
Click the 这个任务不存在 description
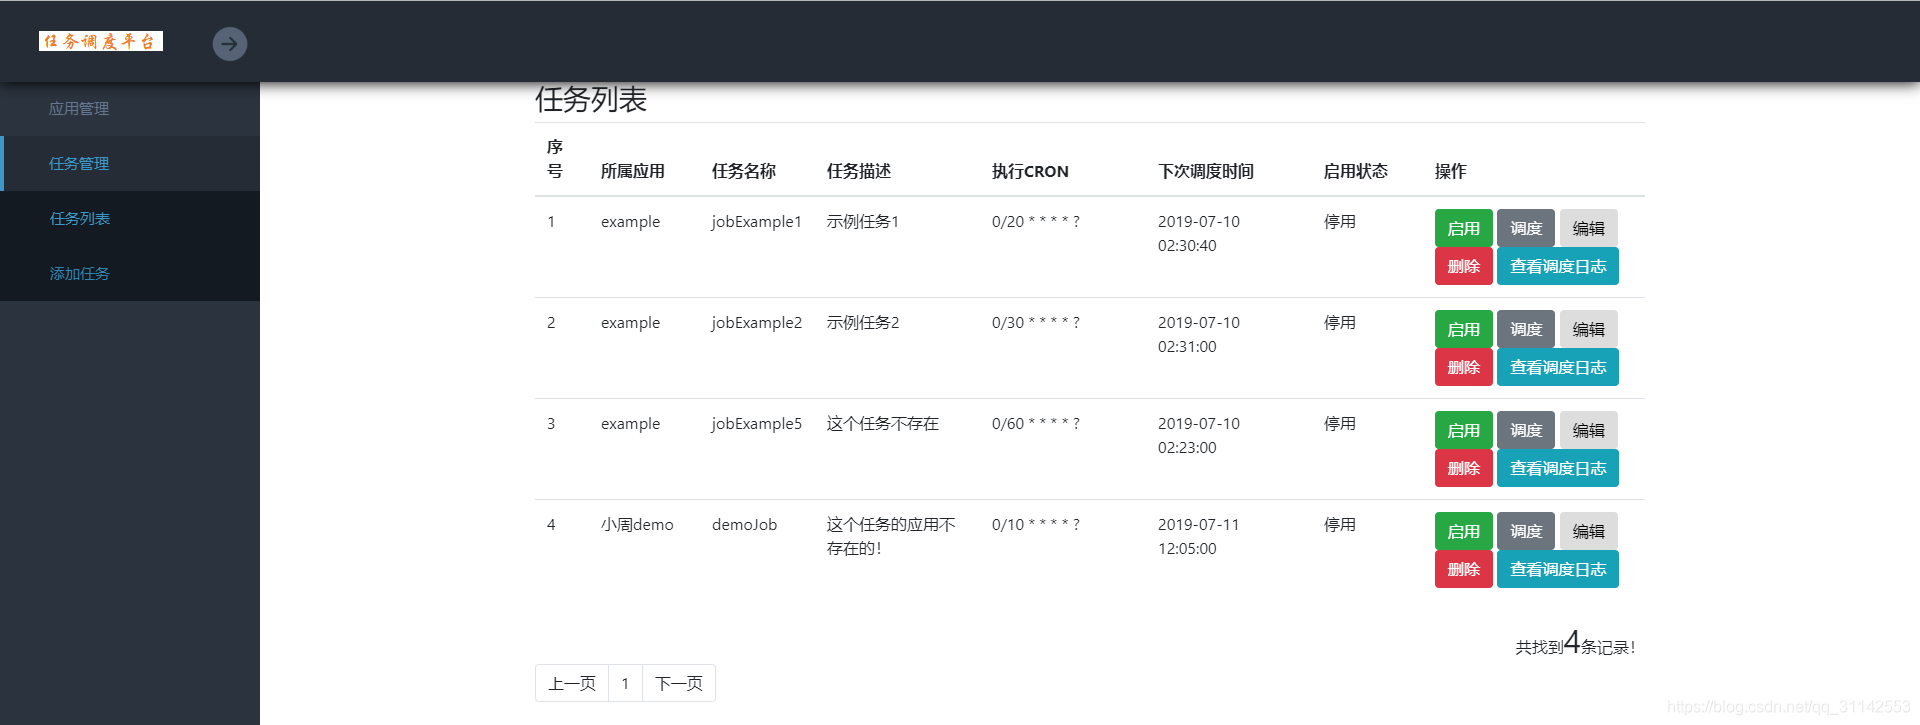point(883,424)
